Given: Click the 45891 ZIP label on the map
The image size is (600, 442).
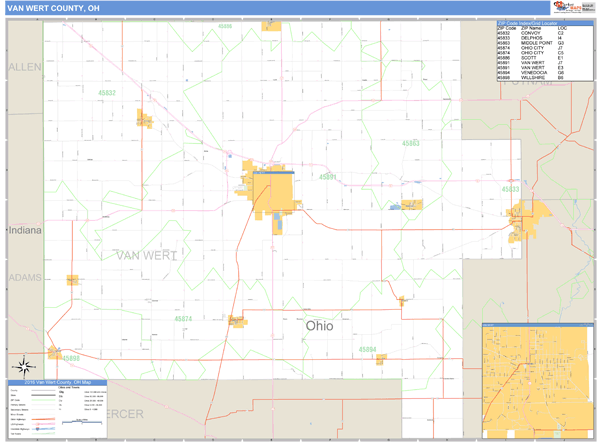Looking at the screenshot, I should (328, 177).
